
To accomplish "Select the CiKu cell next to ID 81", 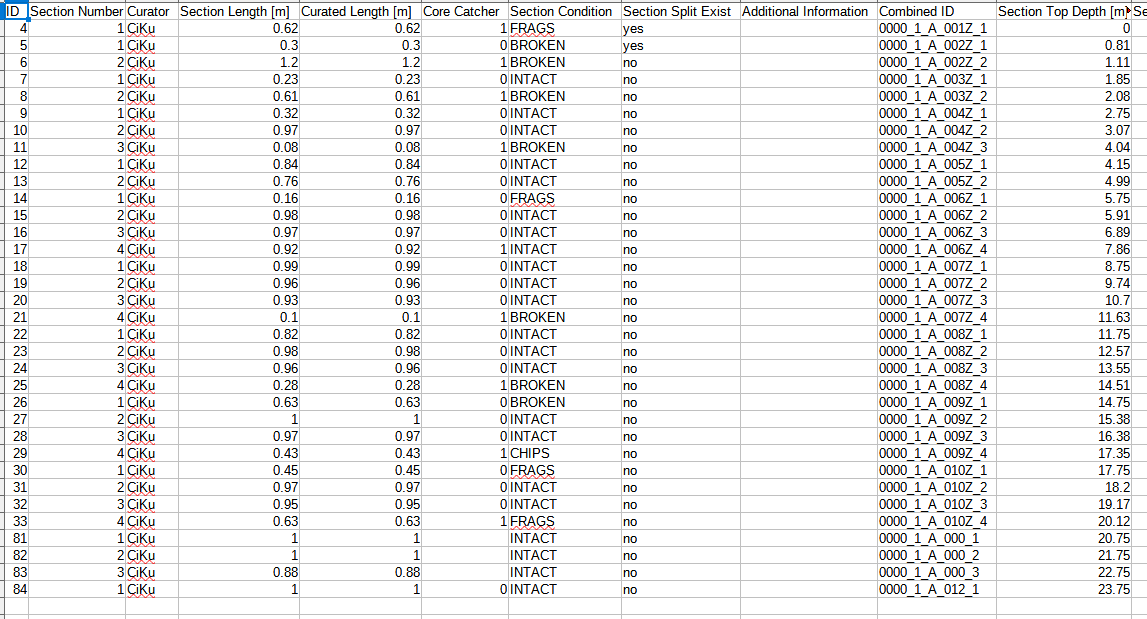I will [x=149, y=538].
